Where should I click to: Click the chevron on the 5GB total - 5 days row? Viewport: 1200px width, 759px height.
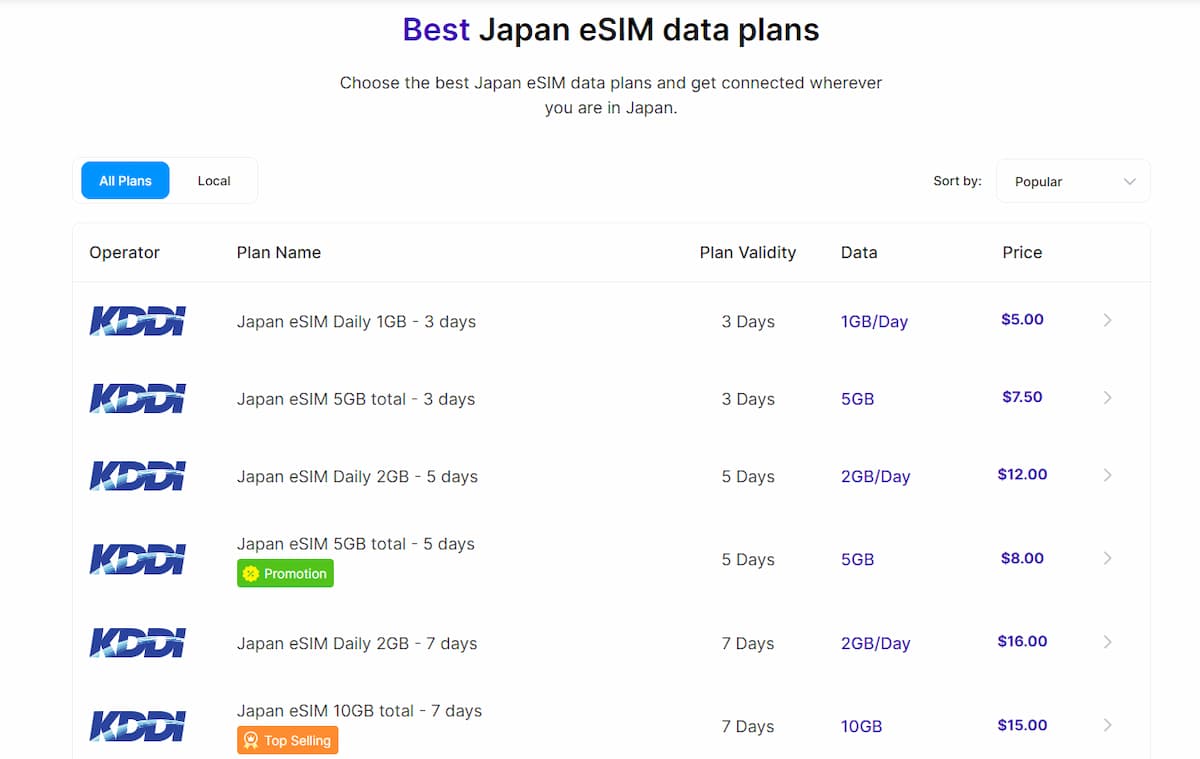(1107, 558)
